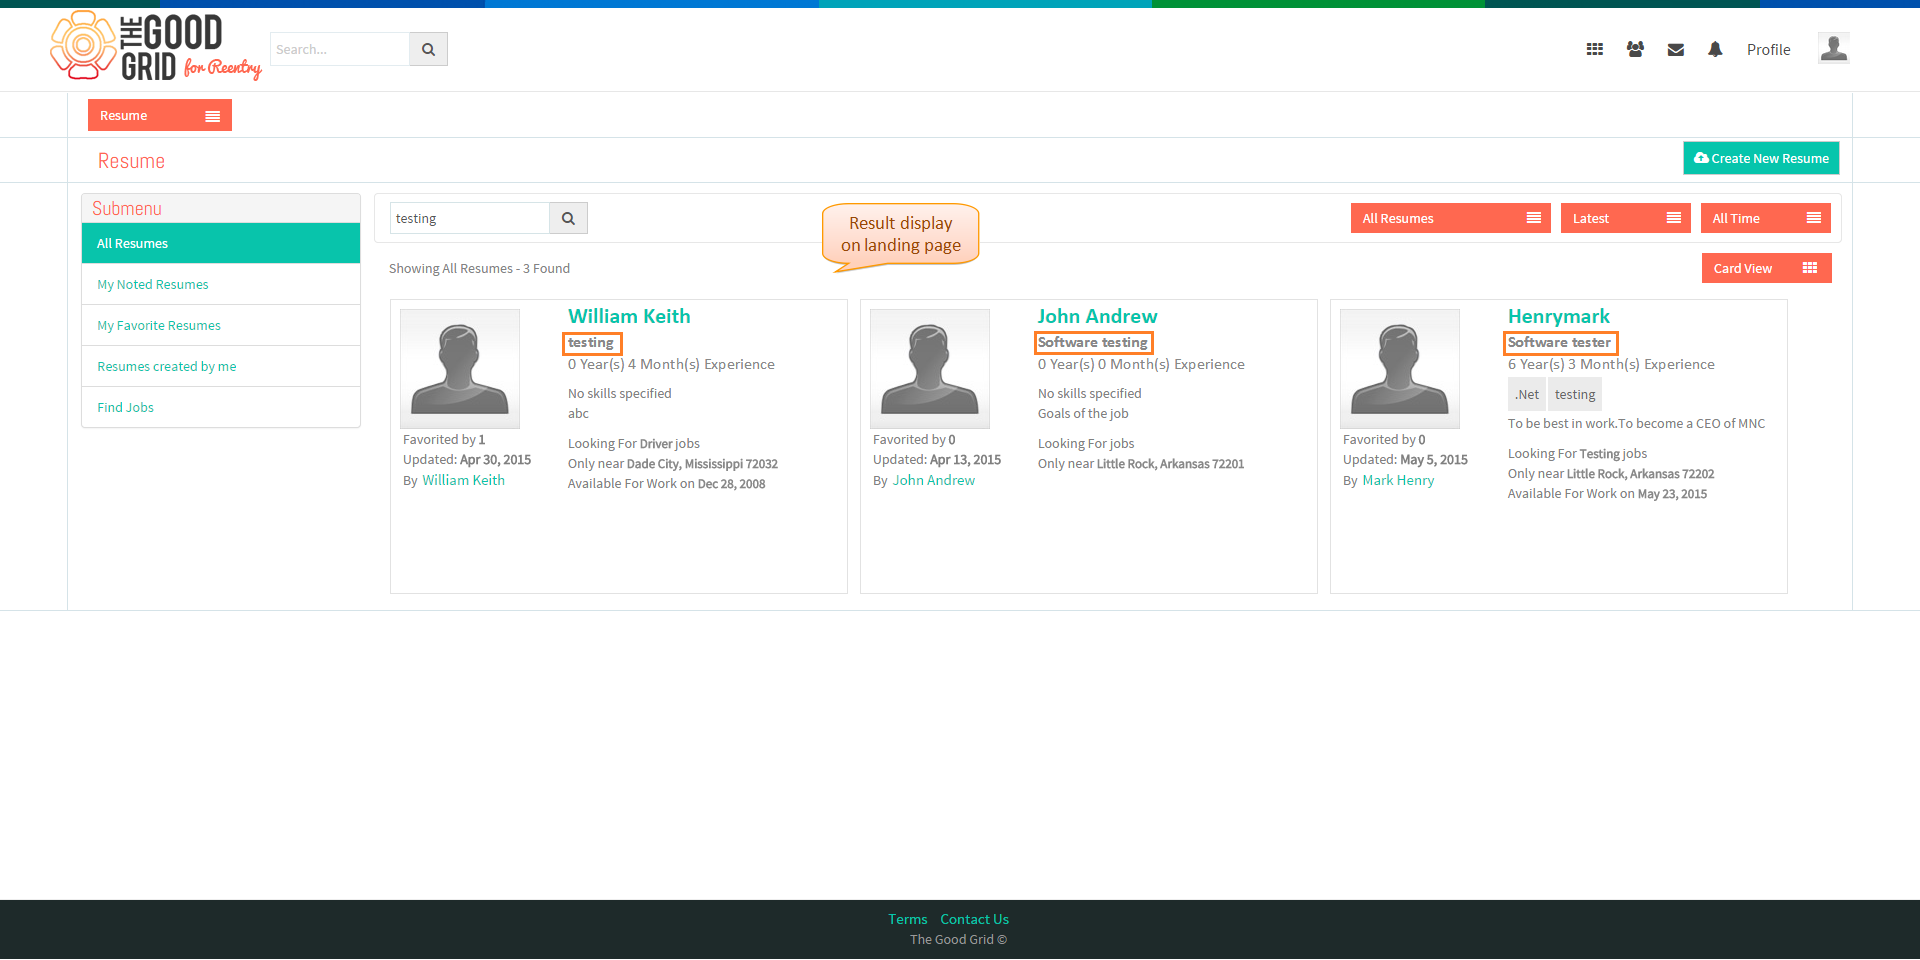The width and height of the screenshot is (1920, 960).
Task: Click the resume search field containing testing
Action: pyautogui.click(x=470, y=218)
